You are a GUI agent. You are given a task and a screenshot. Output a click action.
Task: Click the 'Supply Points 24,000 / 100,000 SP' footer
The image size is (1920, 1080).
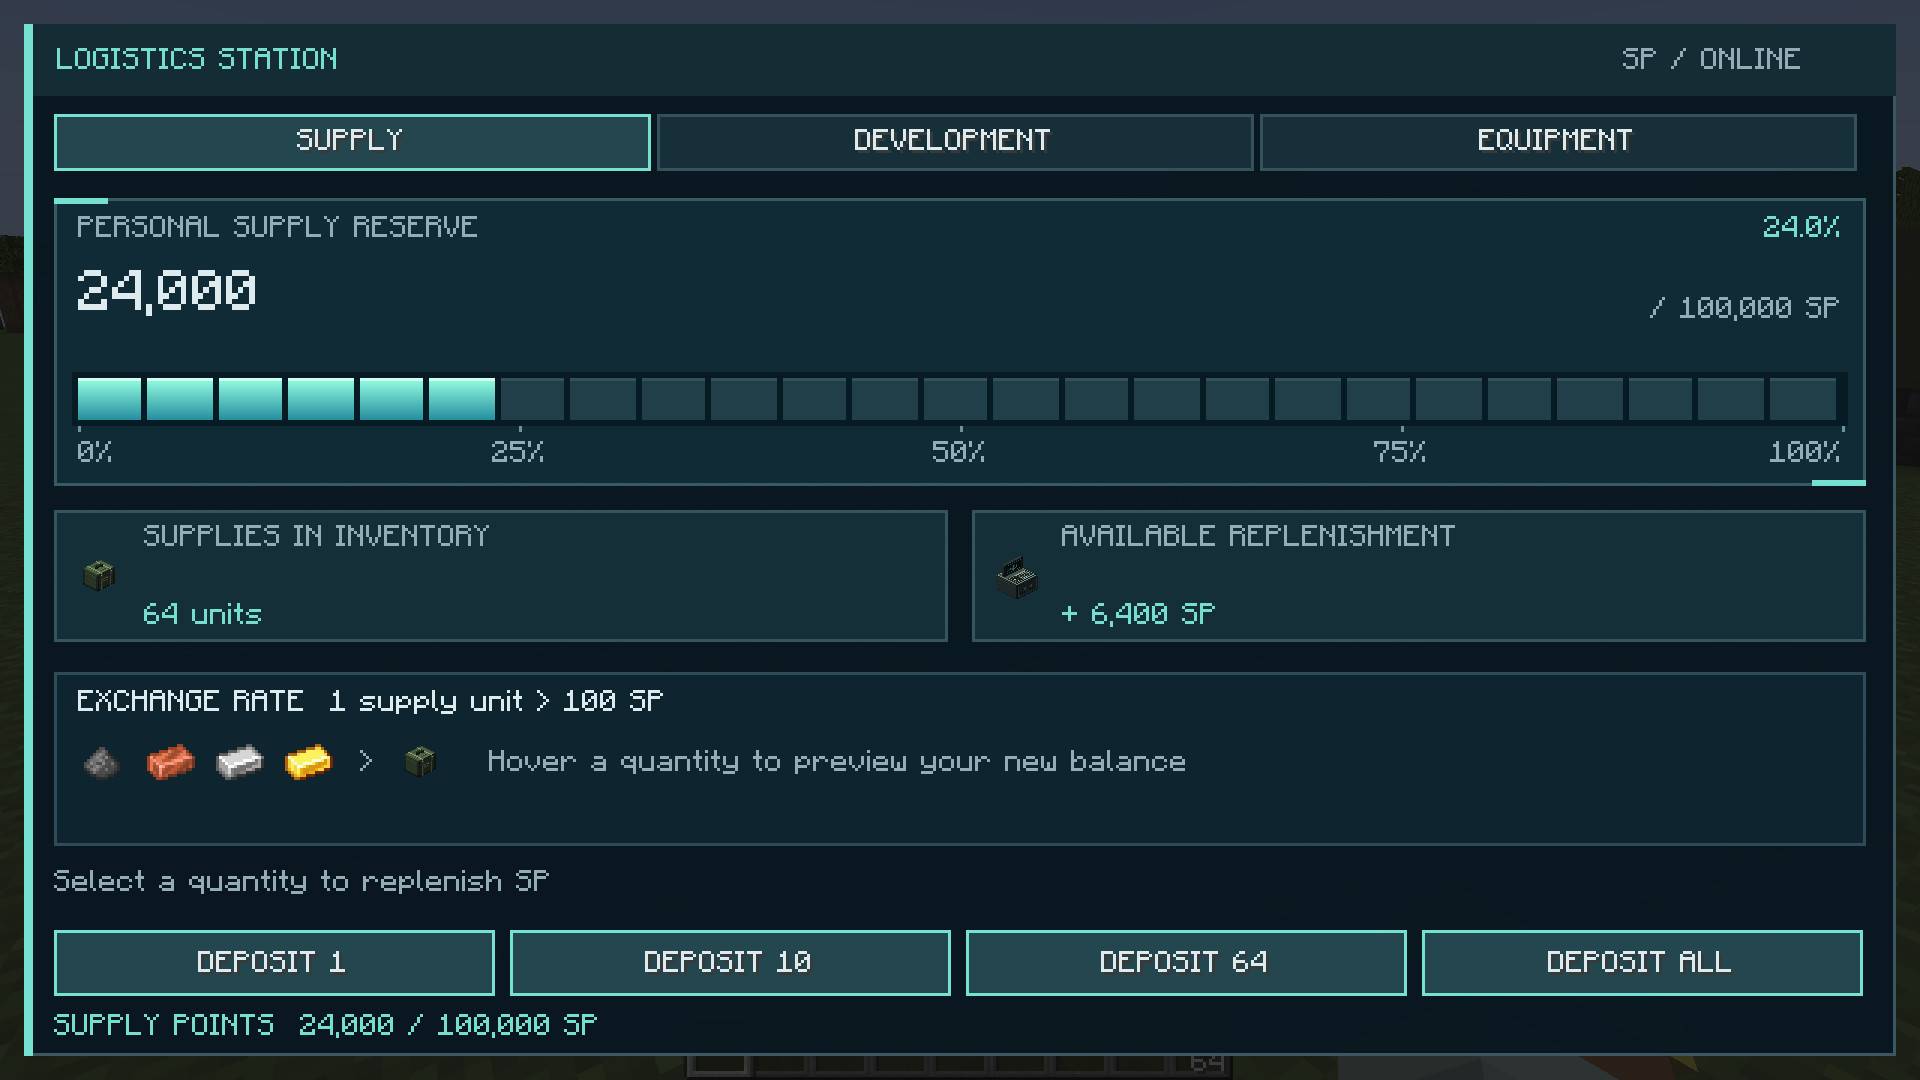(x=325, y=1025)
